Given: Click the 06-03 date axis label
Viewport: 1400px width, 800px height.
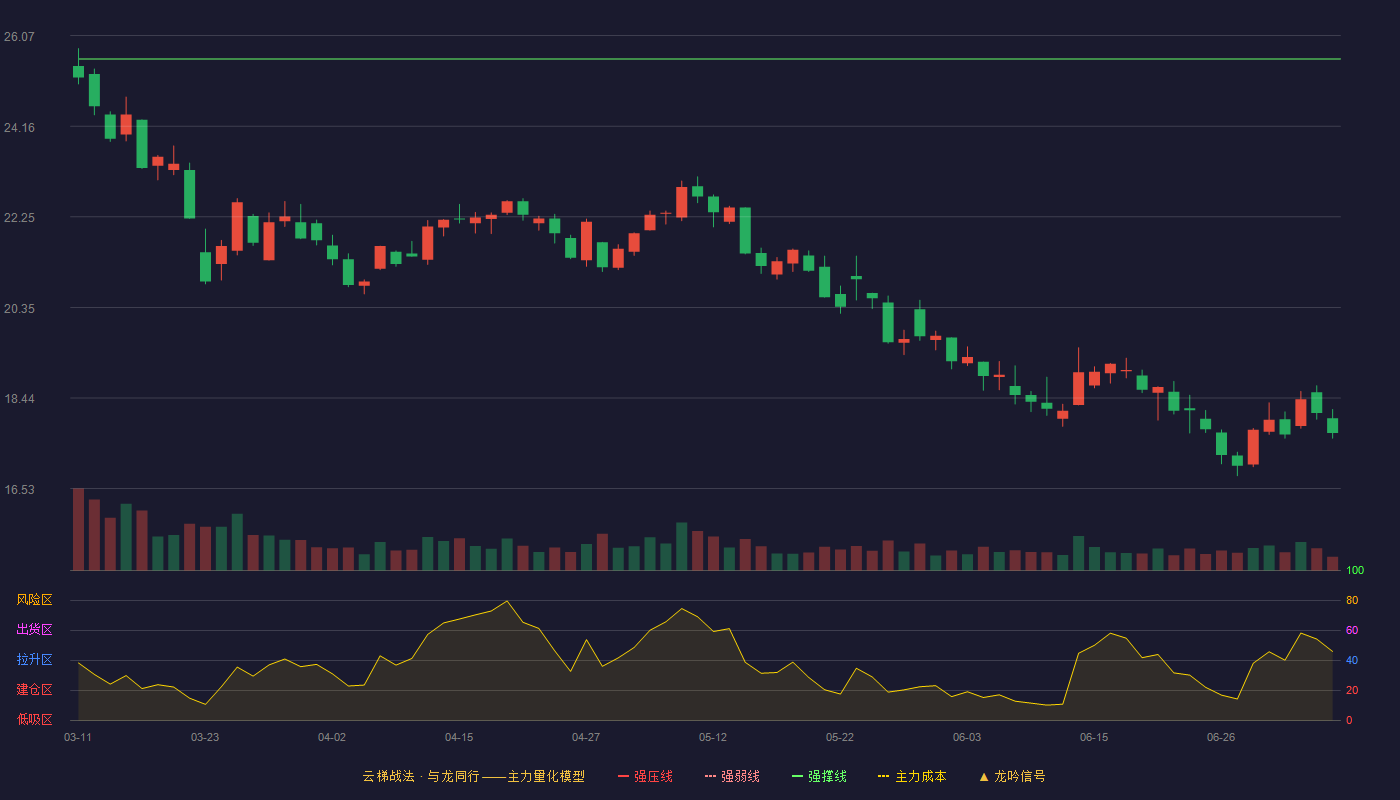Looking at the screenshot, I should coord(967,737).
